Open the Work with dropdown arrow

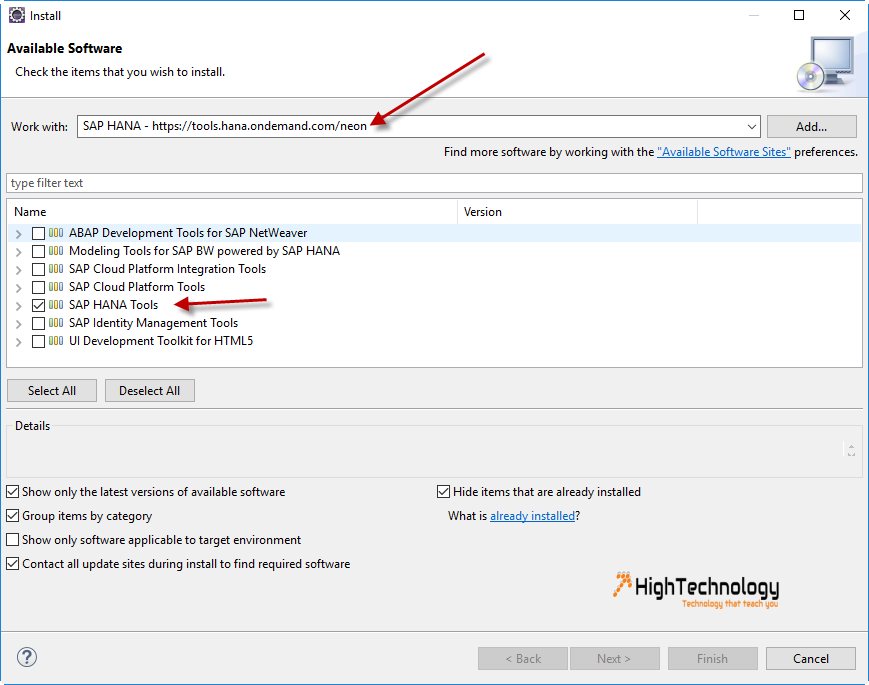(752, 126)
